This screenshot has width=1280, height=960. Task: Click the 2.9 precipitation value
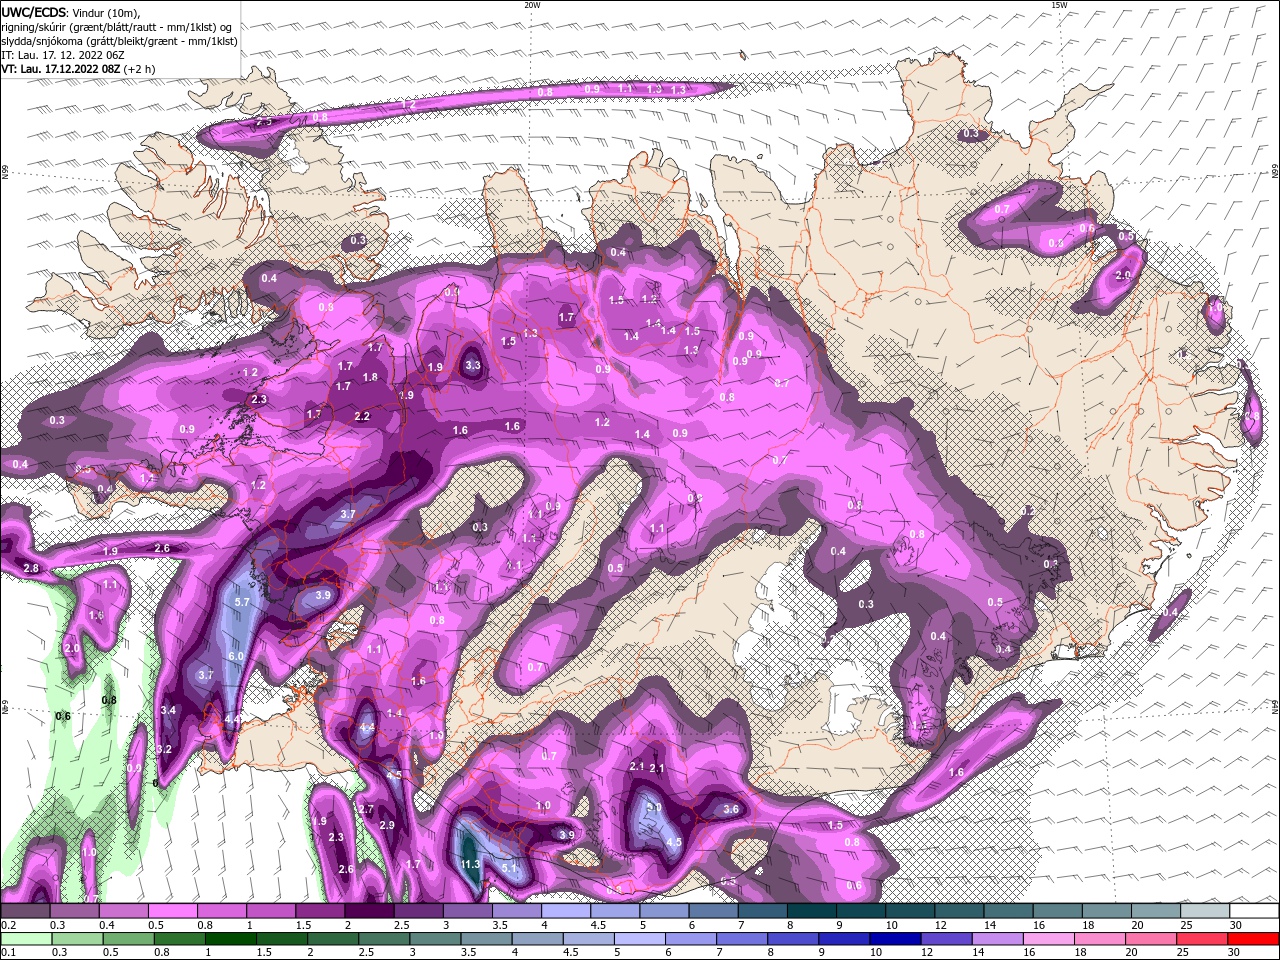pyautogui.click(x=387, y=825)
